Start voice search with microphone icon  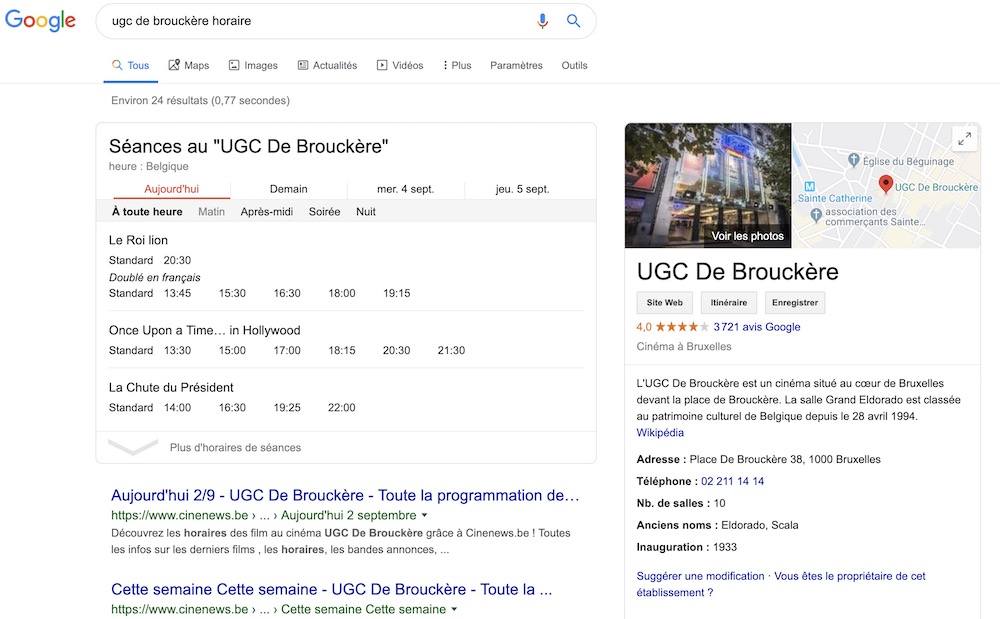coord(542,21)
